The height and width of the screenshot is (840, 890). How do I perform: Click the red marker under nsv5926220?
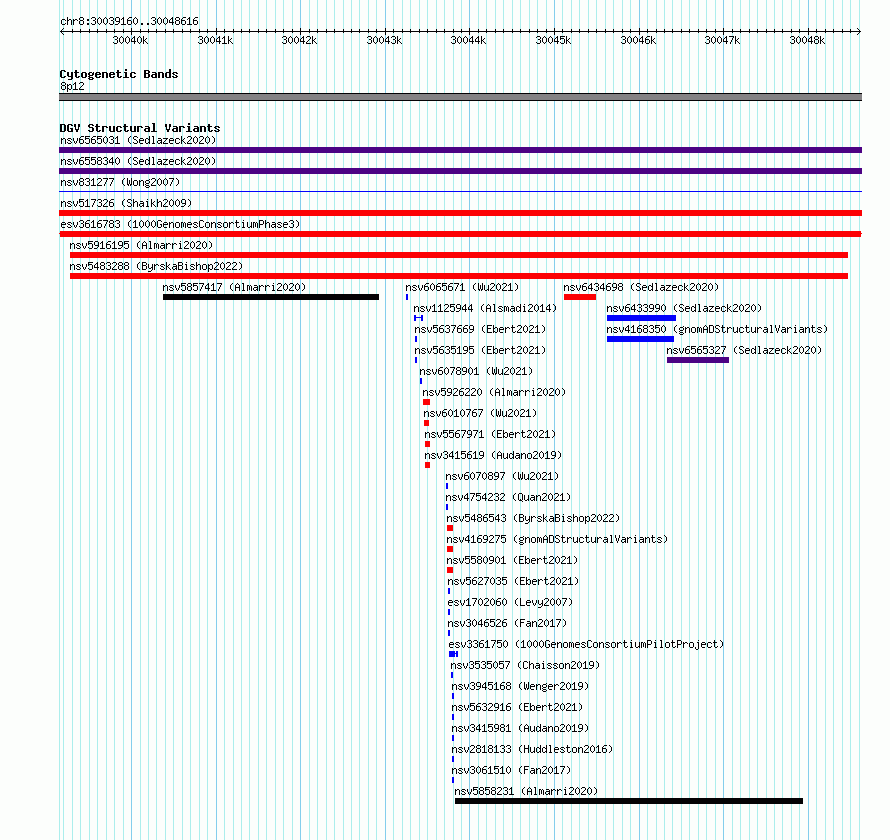(426, 402)
